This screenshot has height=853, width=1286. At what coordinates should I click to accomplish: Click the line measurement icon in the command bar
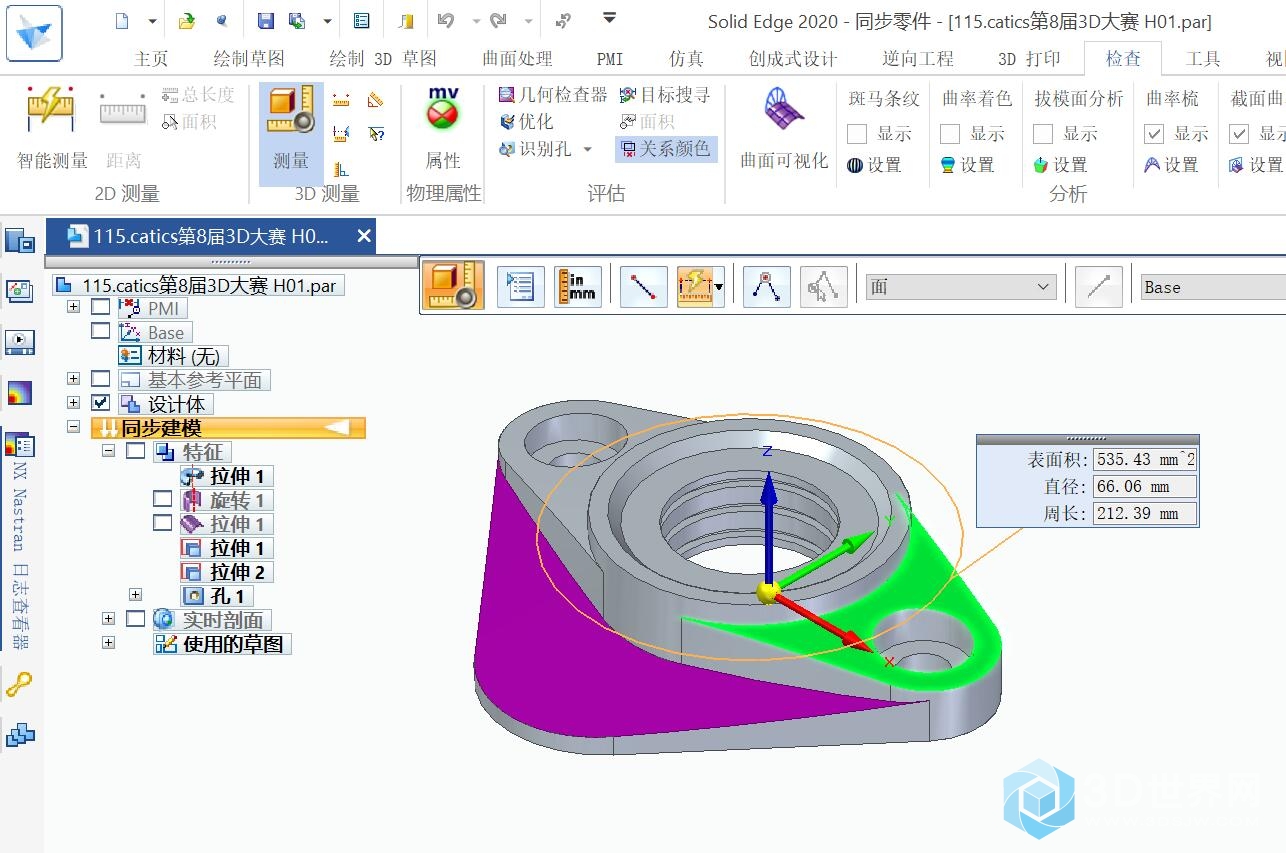(644, 287)
